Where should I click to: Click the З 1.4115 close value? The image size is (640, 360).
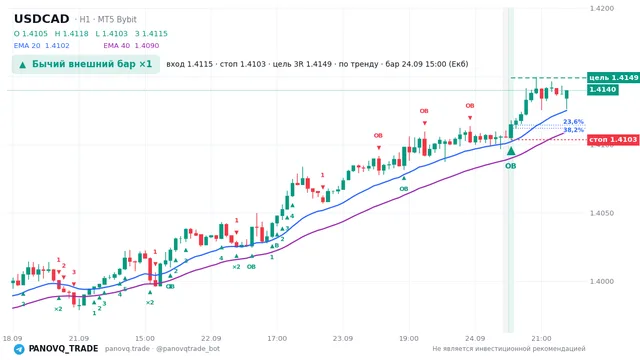tap(151, 34)
